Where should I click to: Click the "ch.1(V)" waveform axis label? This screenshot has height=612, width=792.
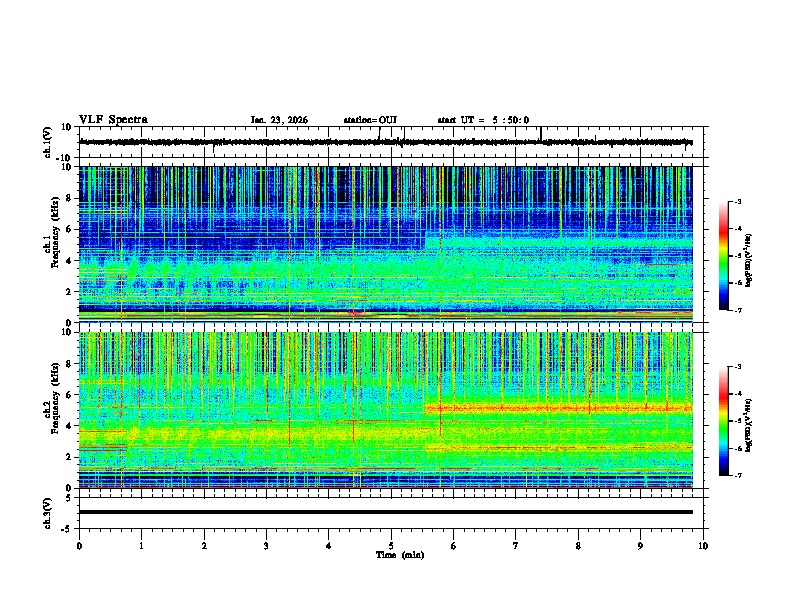[x=48, y=142]
